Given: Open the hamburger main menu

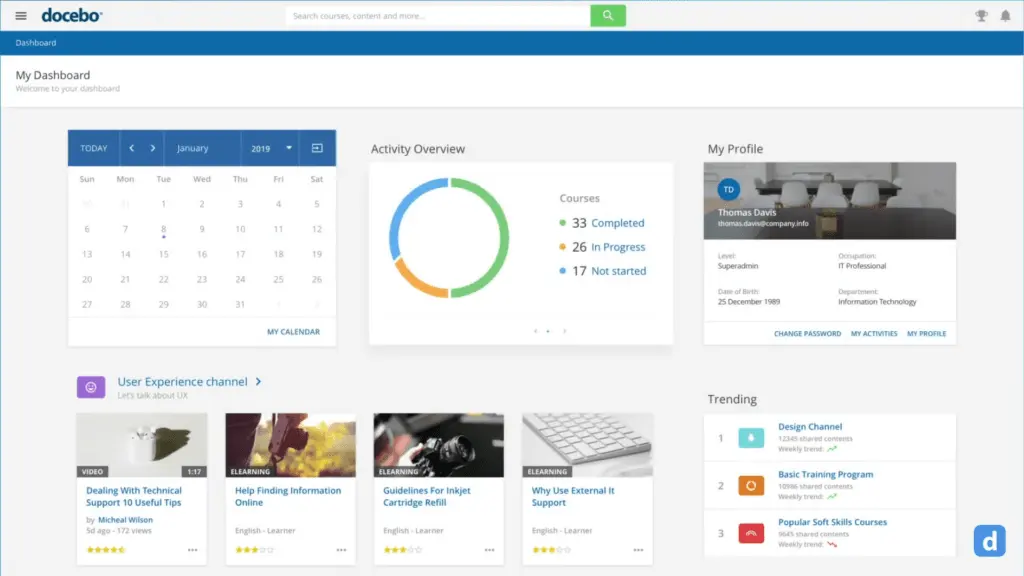Looking at the screenshot, I should [x=21, y=16].
